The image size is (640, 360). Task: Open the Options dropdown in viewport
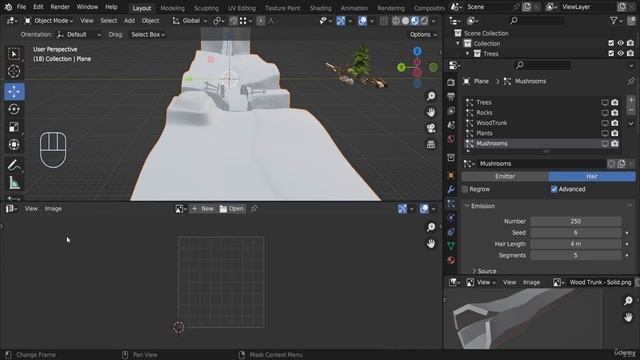[423, 35]
